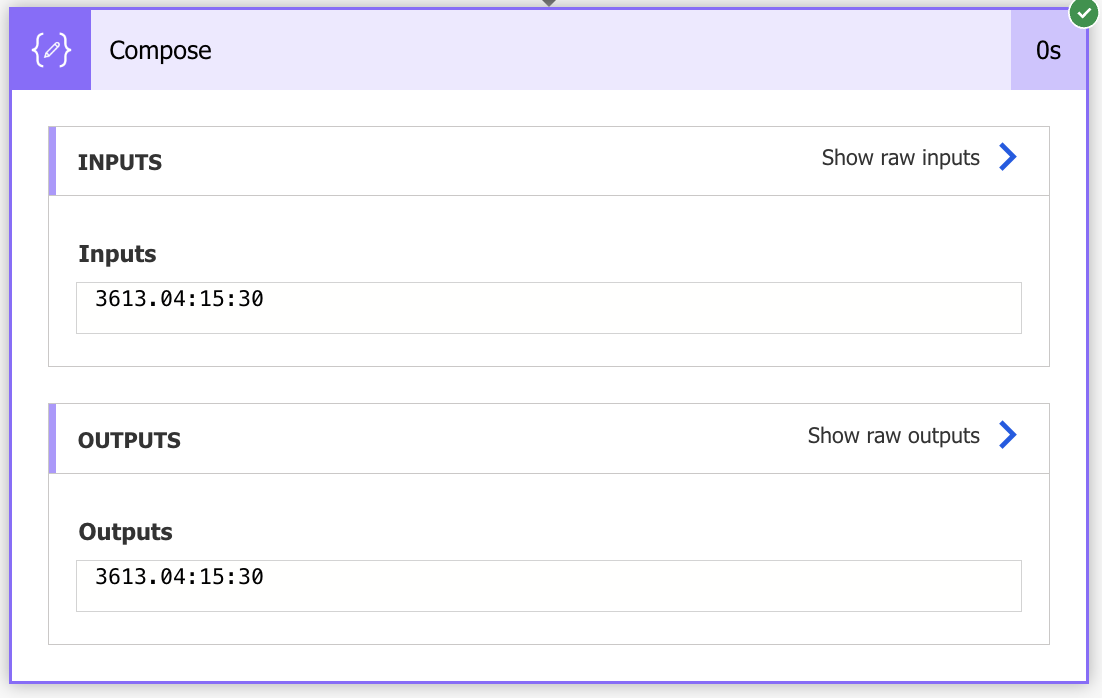This screenshot has height=698, width=1102.
Task: Click the bold Outputs field label
Action: (125, 532)
